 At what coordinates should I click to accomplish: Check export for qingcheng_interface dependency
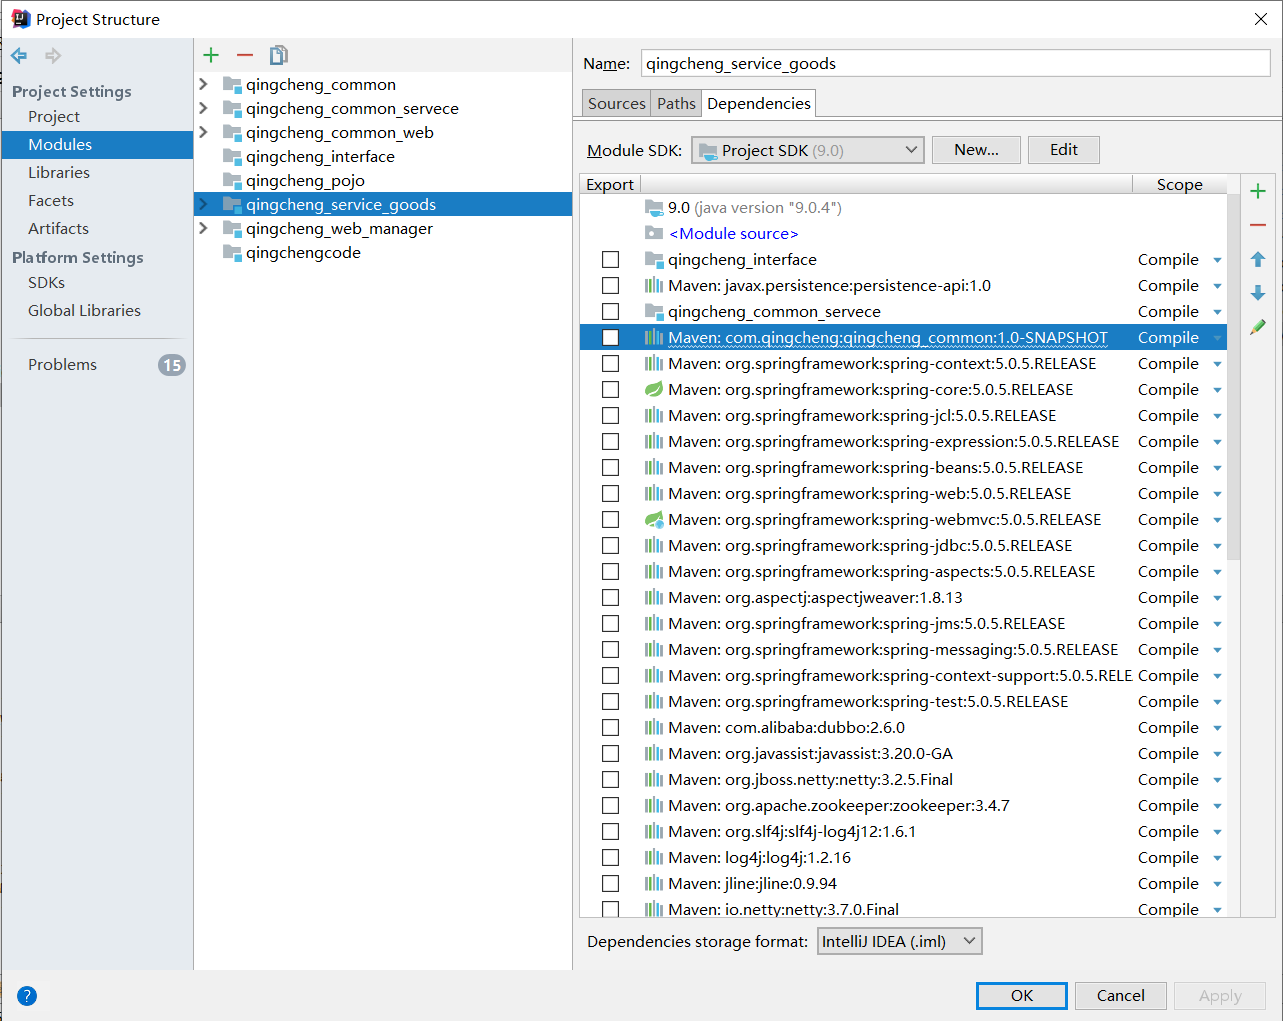(x=610, y=260)
